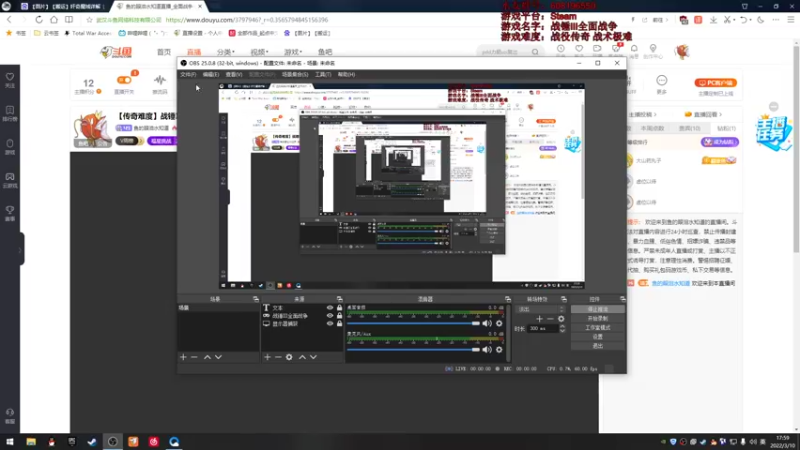Expand the Douyu left sidebar handle
This screenshot has height=450, width=800.
(21, 249)
